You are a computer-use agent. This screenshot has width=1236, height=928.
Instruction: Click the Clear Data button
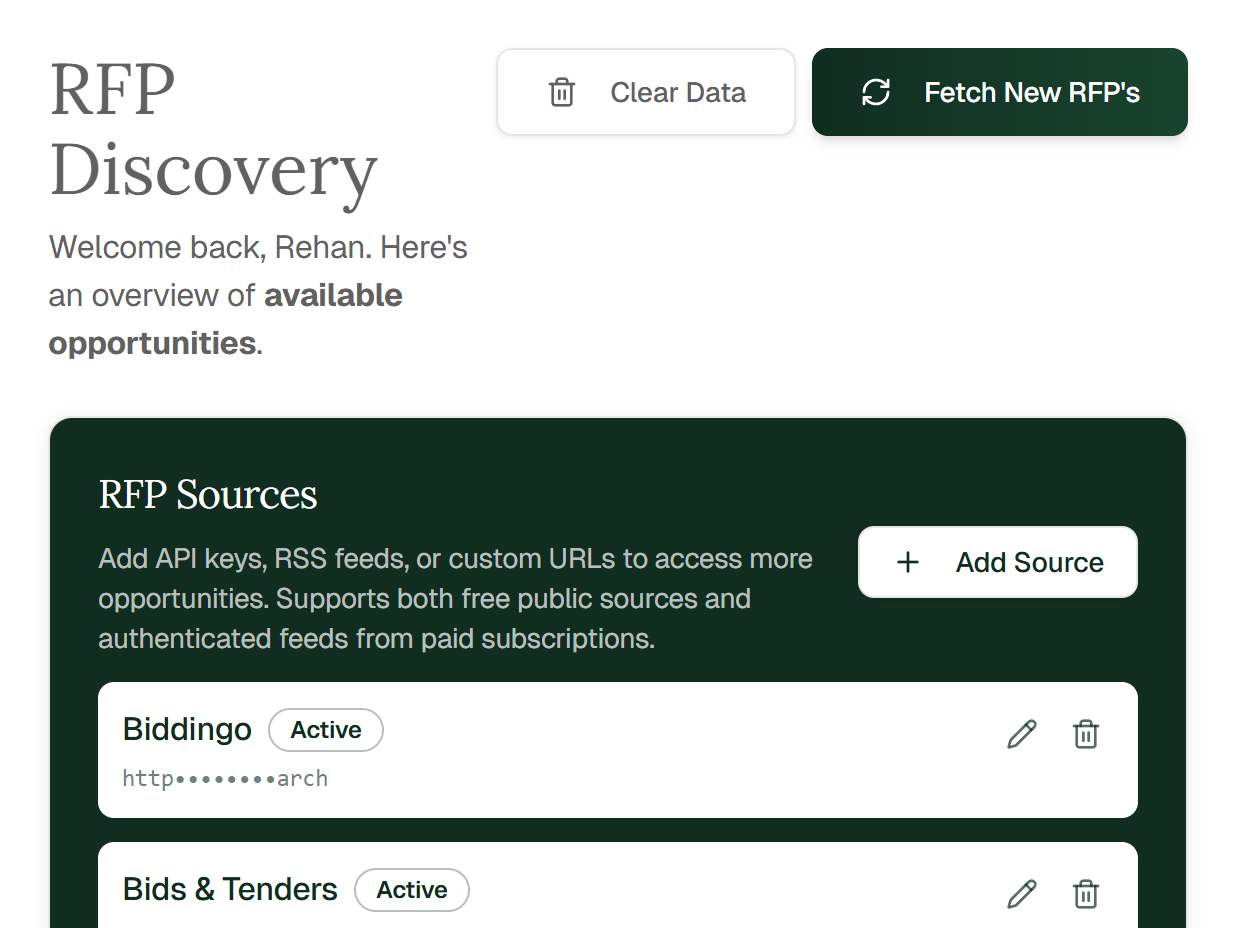(x=646, y=92)
